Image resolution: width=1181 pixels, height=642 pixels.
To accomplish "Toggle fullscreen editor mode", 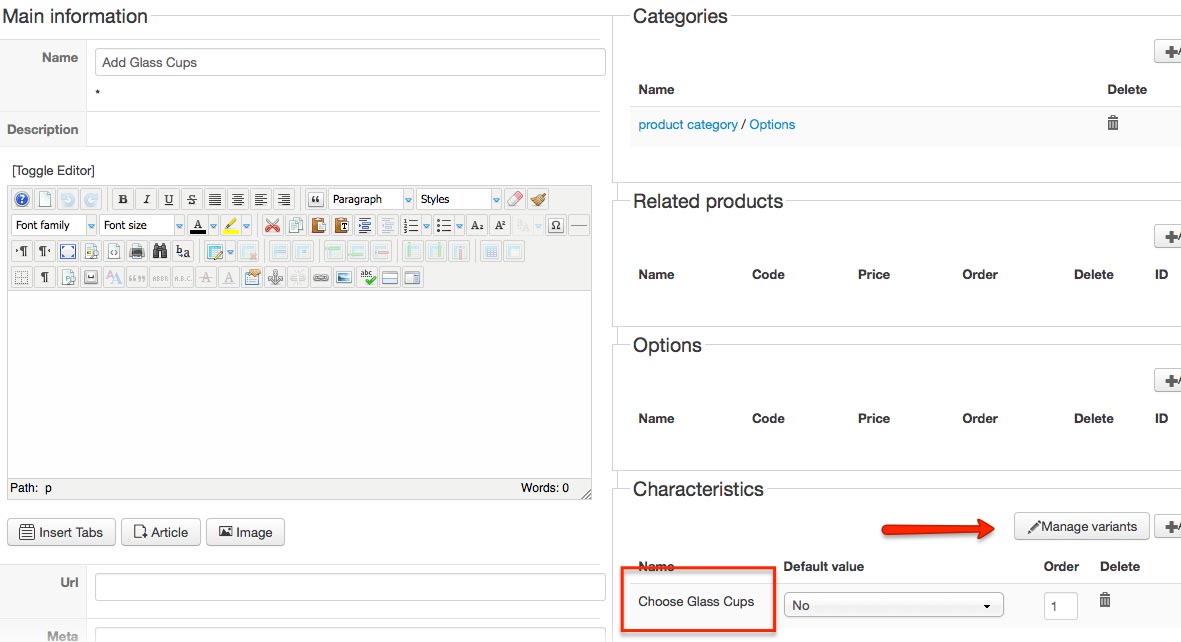I will tap(68, 251).
